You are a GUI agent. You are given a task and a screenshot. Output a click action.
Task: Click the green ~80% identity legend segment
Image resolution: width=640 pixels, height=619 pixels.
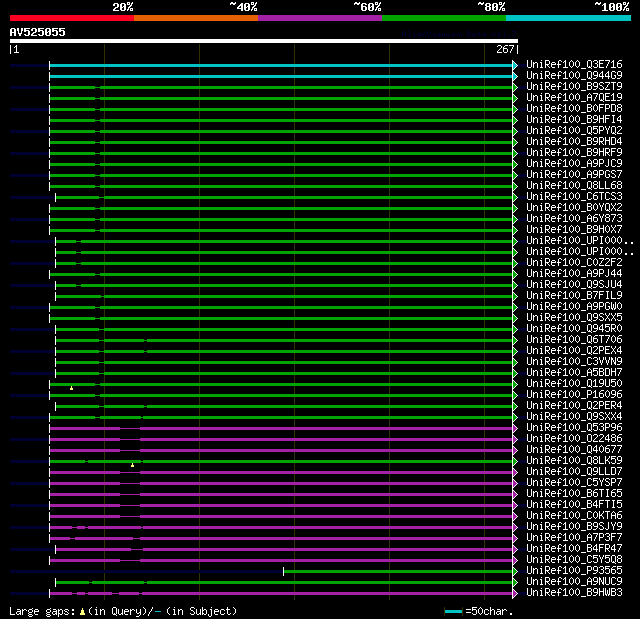point(444,18)
